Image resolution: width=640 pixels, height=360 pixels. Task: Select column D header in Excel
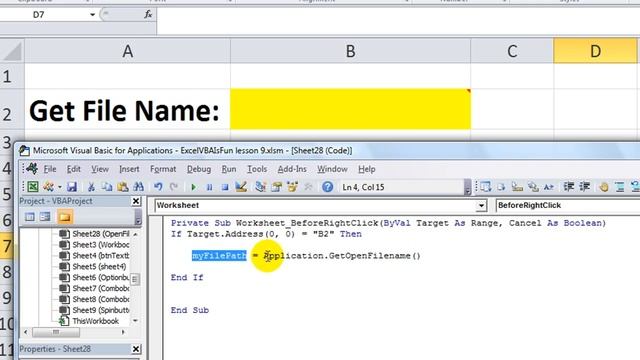tap(595, 51)
